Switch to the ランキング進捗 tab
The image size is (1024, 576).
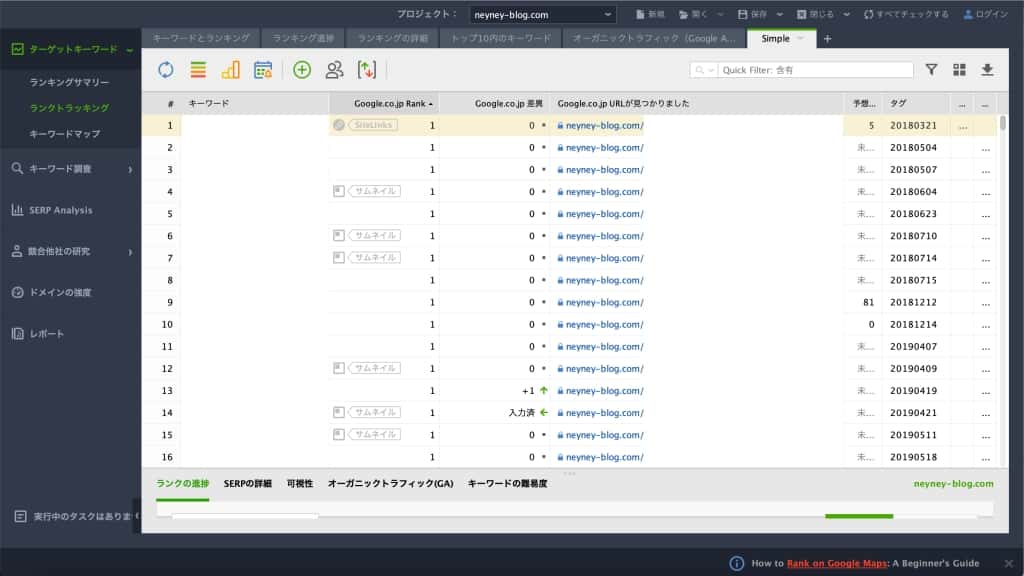[303, 38]
